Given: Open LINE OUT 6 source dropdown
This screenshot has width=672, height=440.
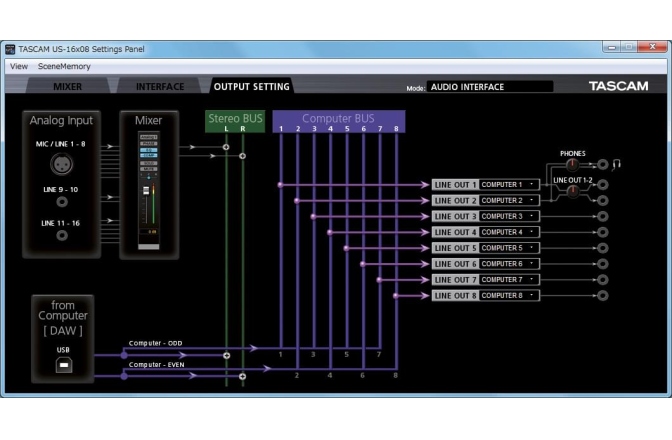Looking at the screenshot, I should (x=509, y=264).
